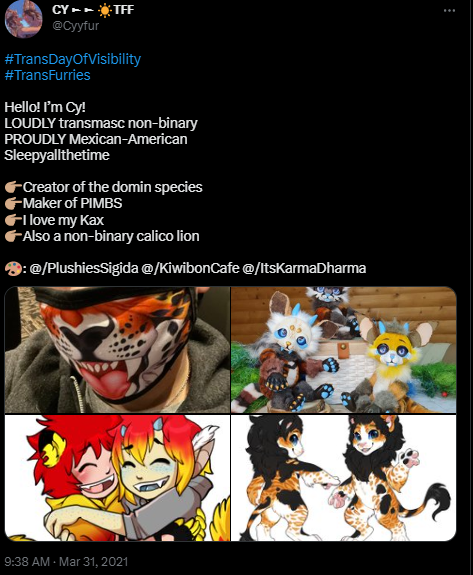Open the @Cyyfur handle
This screenshot has height=575, width=473.
[76, 26]
